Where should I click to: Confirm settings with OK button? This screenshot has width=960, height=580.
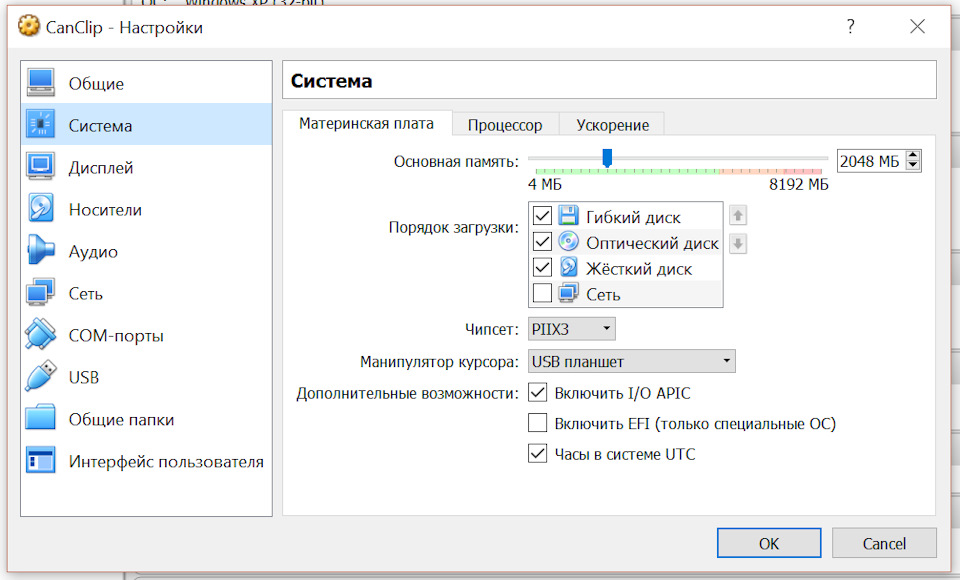(769, 543)
